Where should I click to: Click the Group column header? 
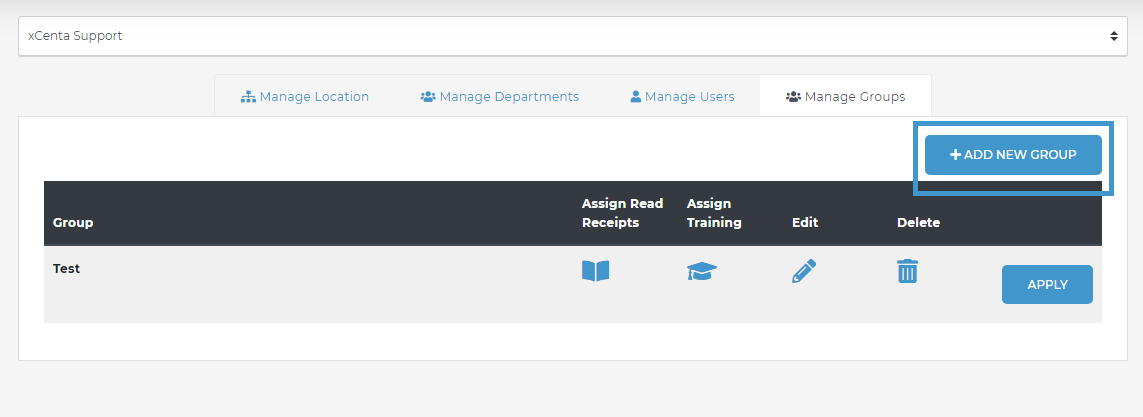pos(73,222)
